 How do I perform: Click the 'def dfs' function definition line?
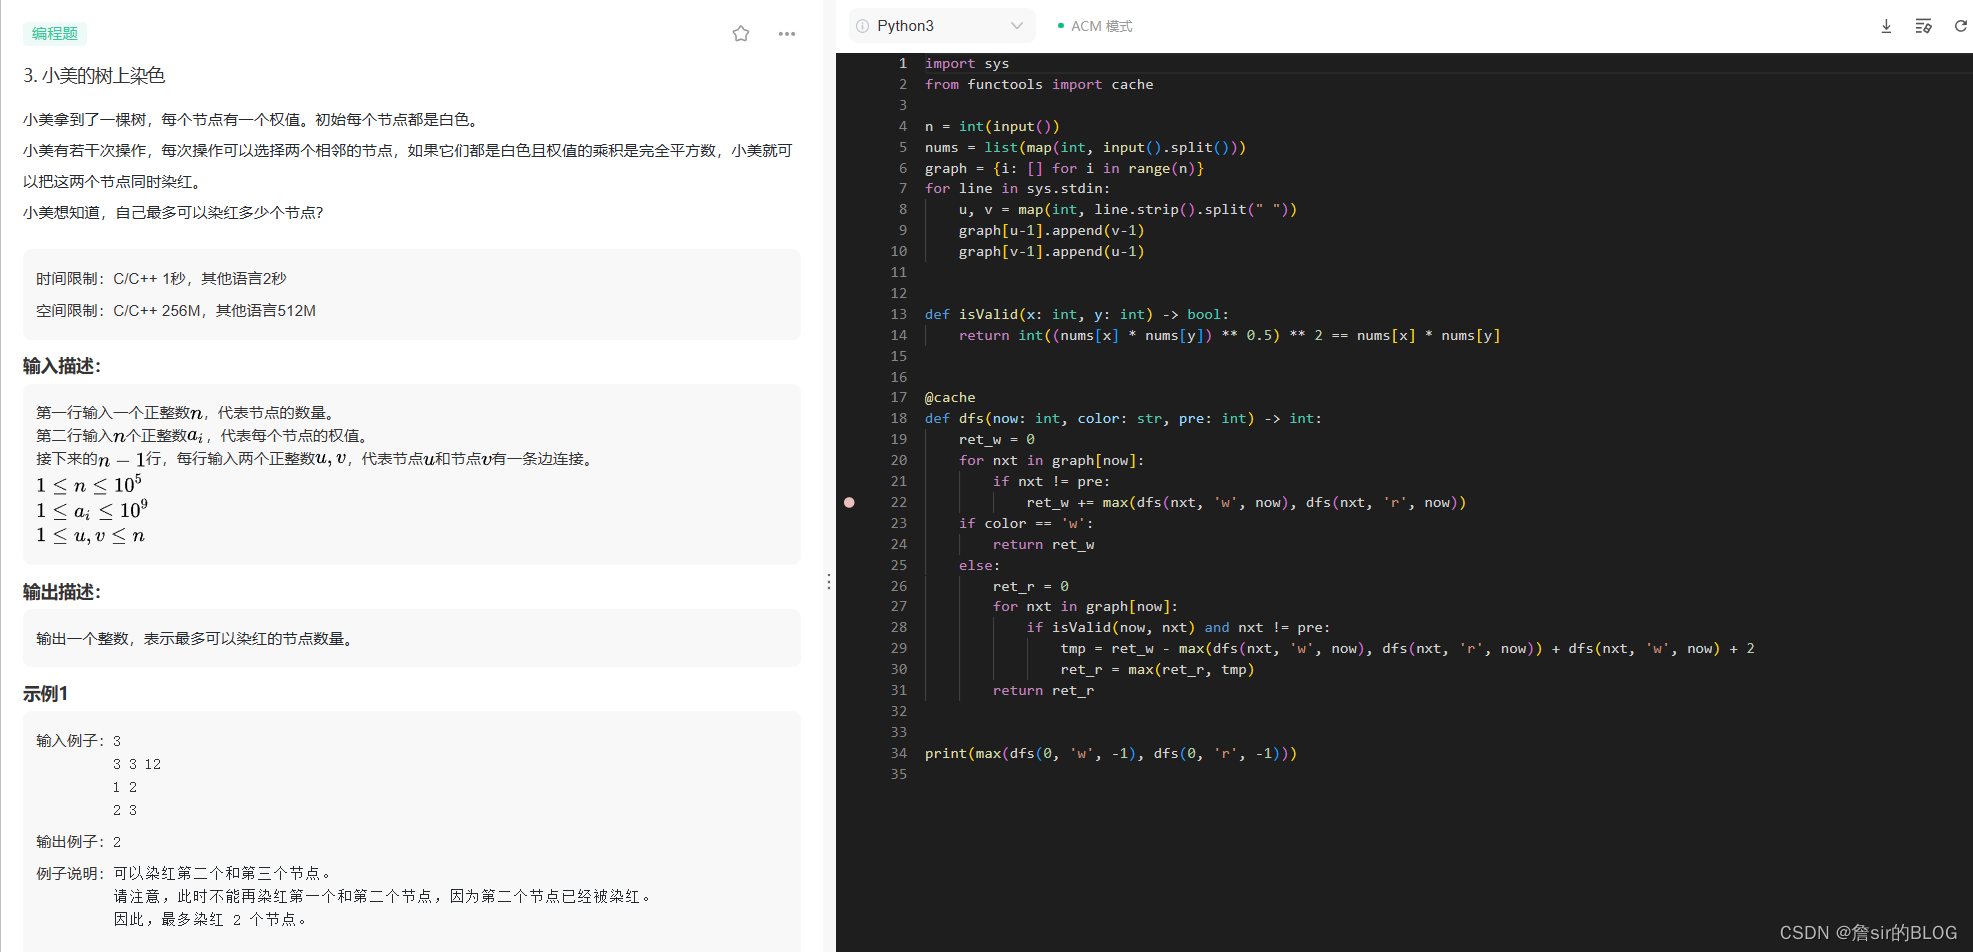[1123, 418]
